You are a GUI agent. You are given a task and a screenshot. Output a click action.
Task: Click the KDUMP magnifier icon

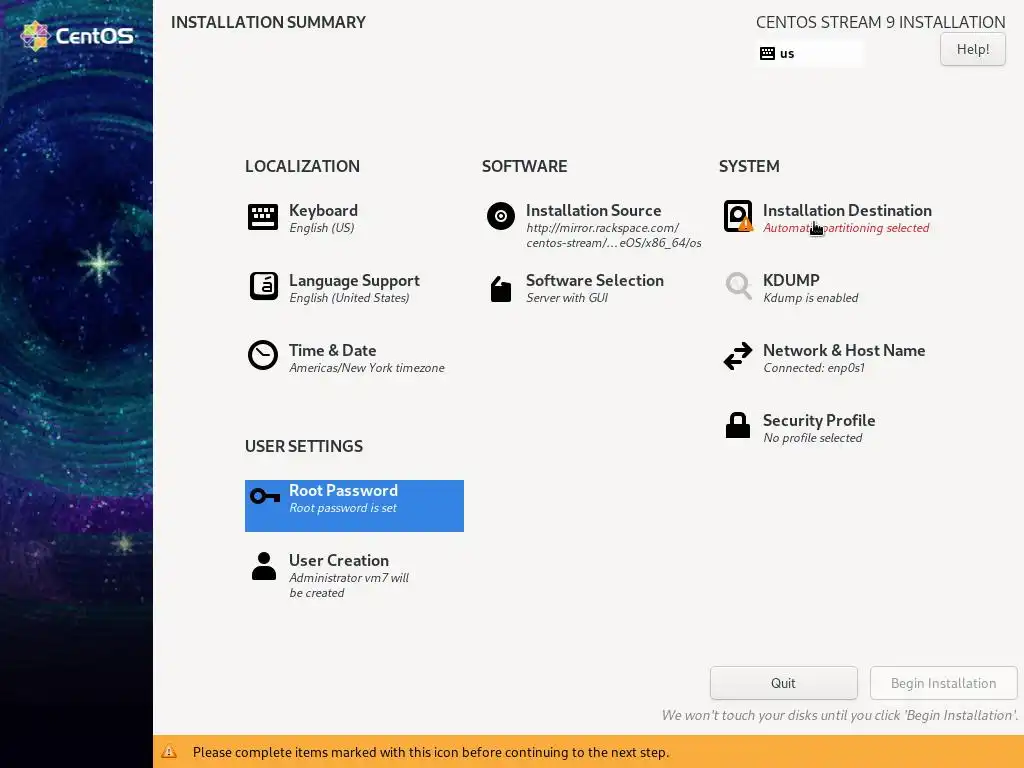coord(738,285)
